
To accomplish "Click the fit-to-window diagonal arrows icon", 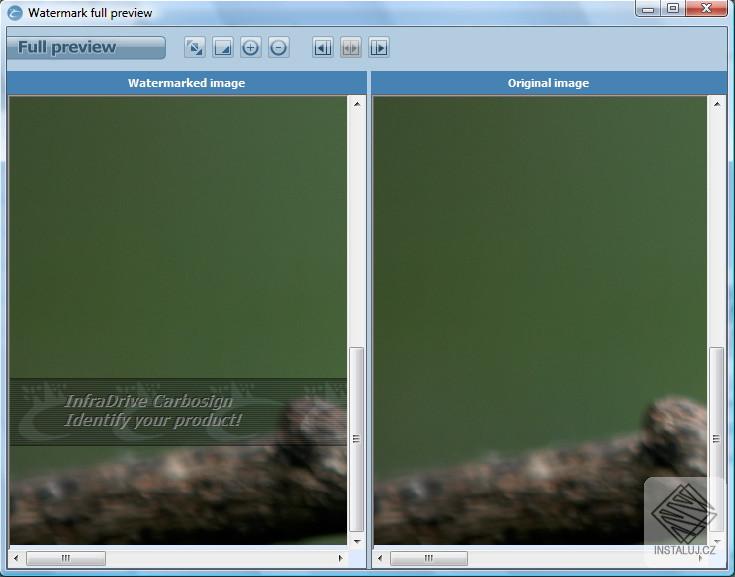I will click(194, 47).
